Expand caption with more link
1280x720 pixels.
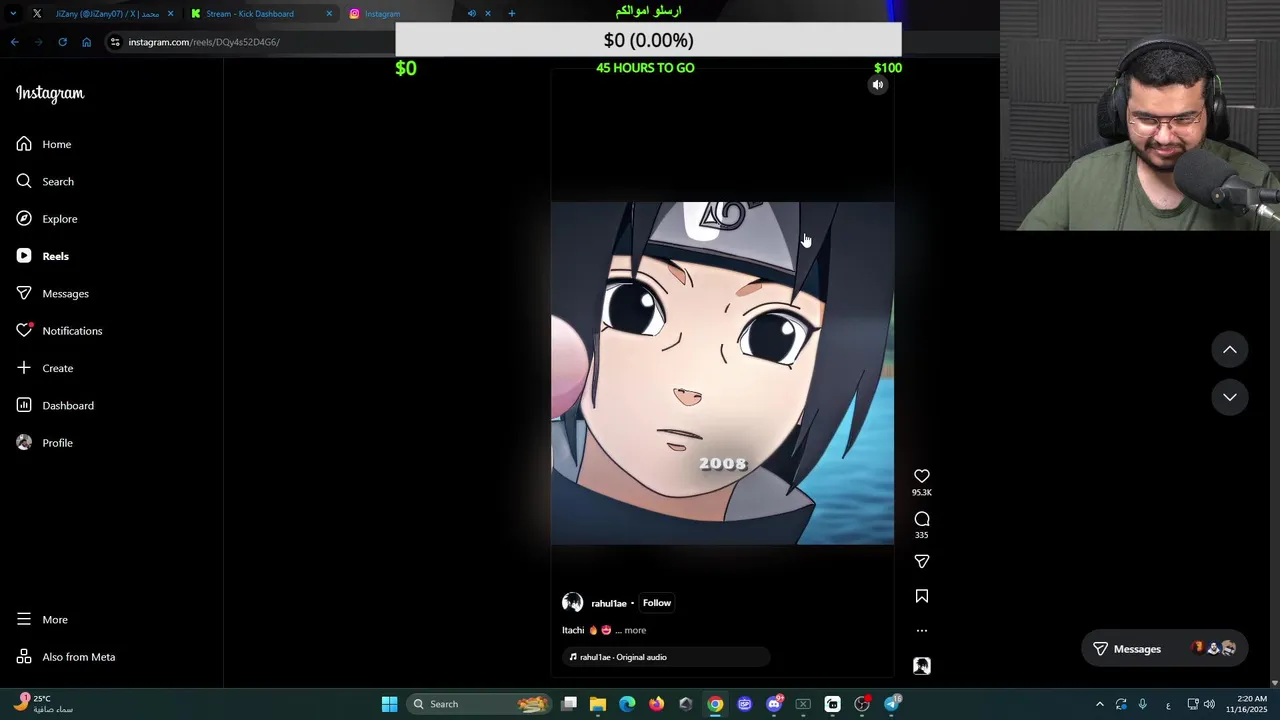(x=635, y=630)
